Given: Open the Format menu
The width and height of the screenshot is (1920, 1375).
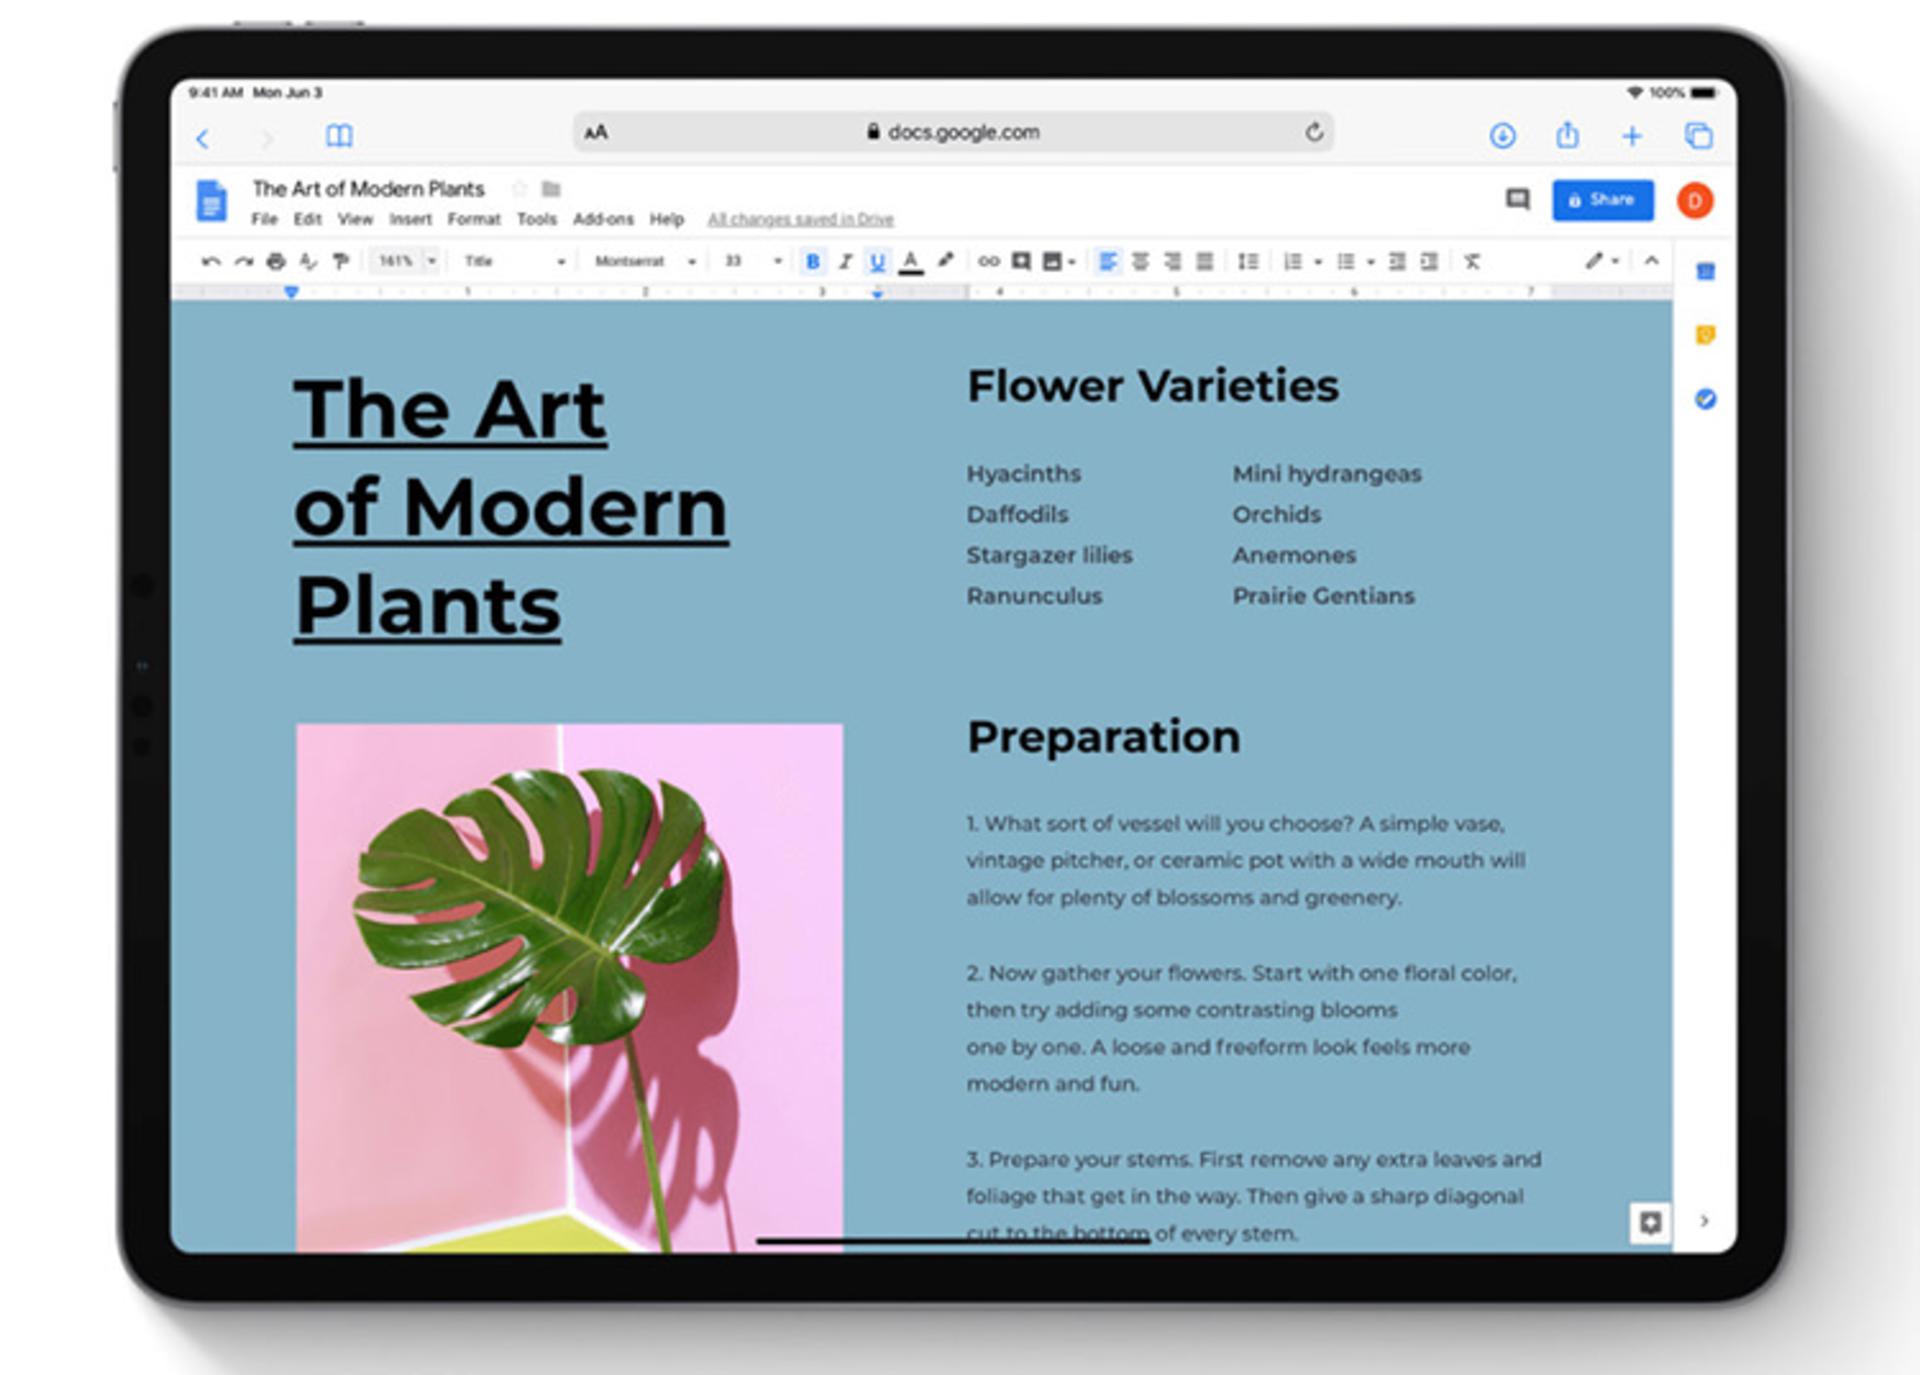Looking at the screenshot, I should point(473,219).
